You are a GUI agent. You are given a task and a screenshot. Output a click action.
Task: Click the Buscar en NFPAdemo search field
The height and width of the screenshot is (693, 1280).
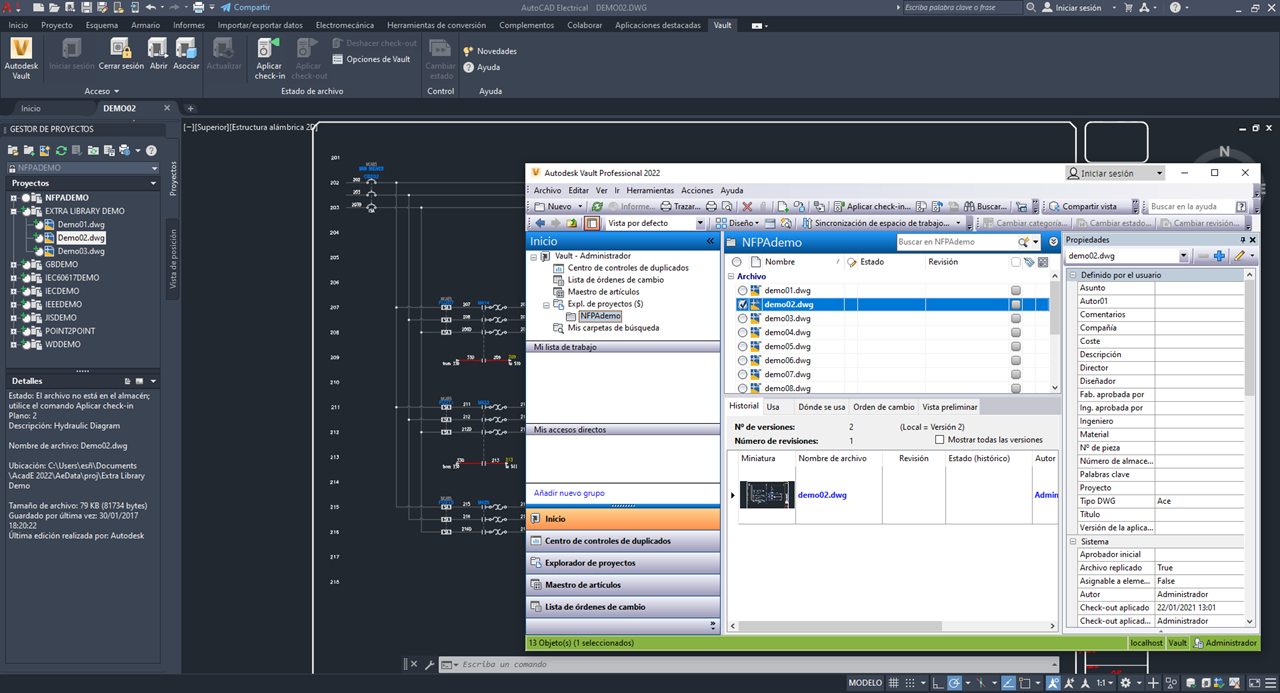point(955,242)
